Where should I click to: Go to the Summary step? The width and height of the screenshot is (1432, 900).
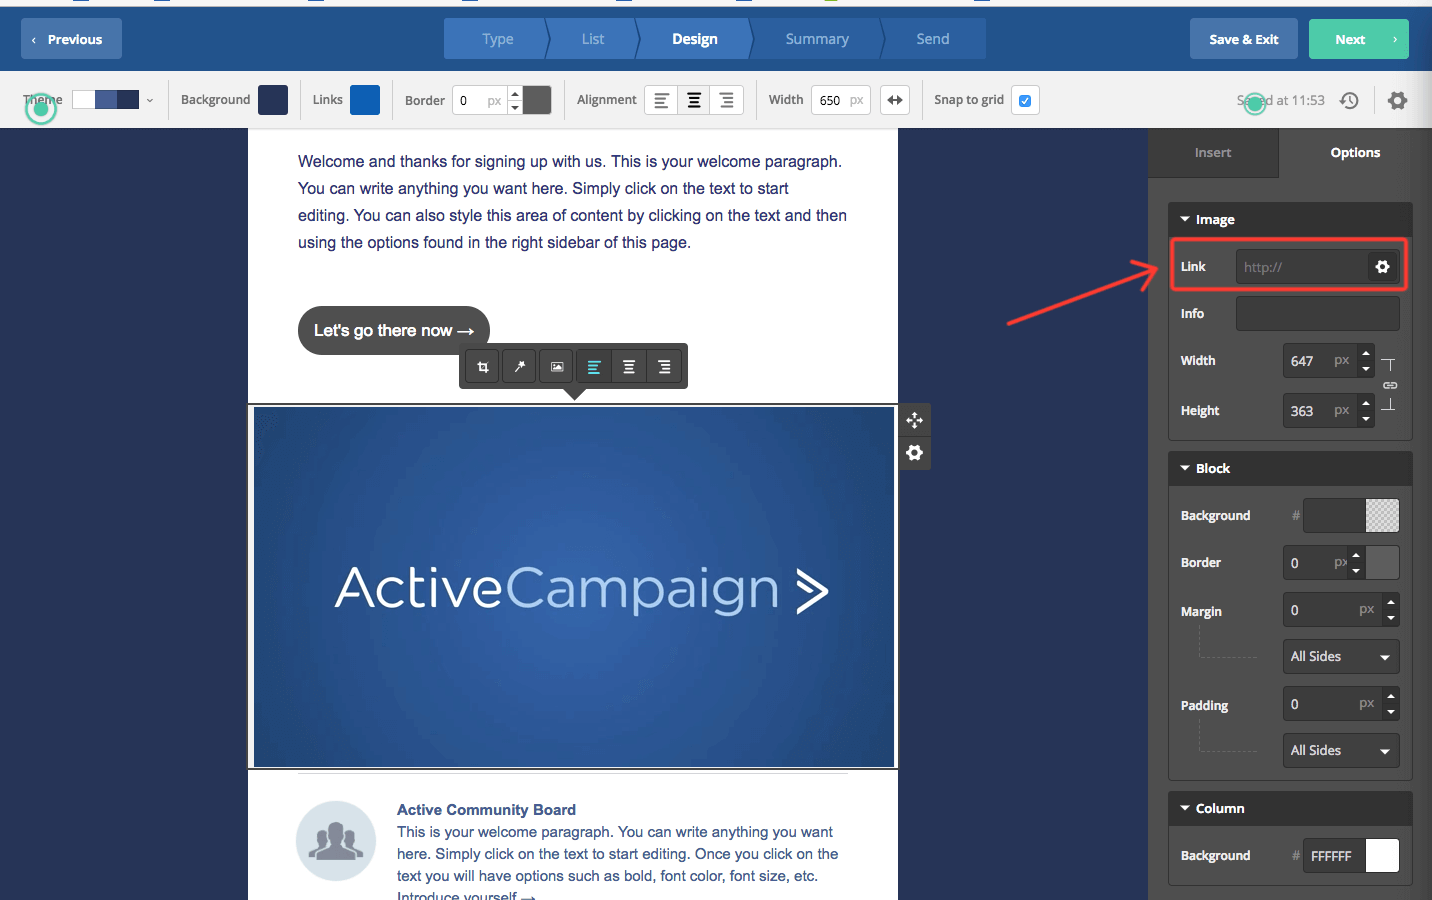coord(817,39)
